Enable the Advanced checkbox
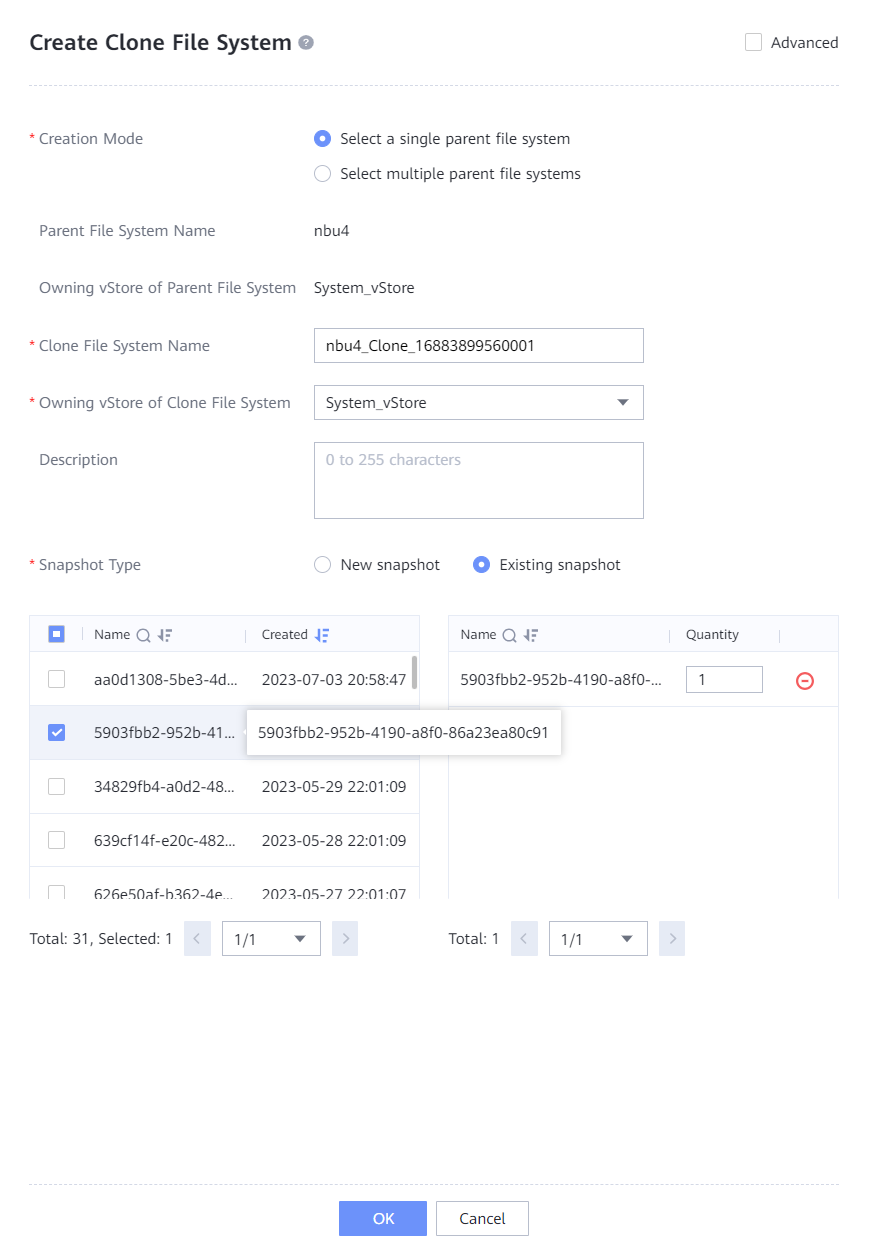The image size is (869, 1244). [754, 43]
